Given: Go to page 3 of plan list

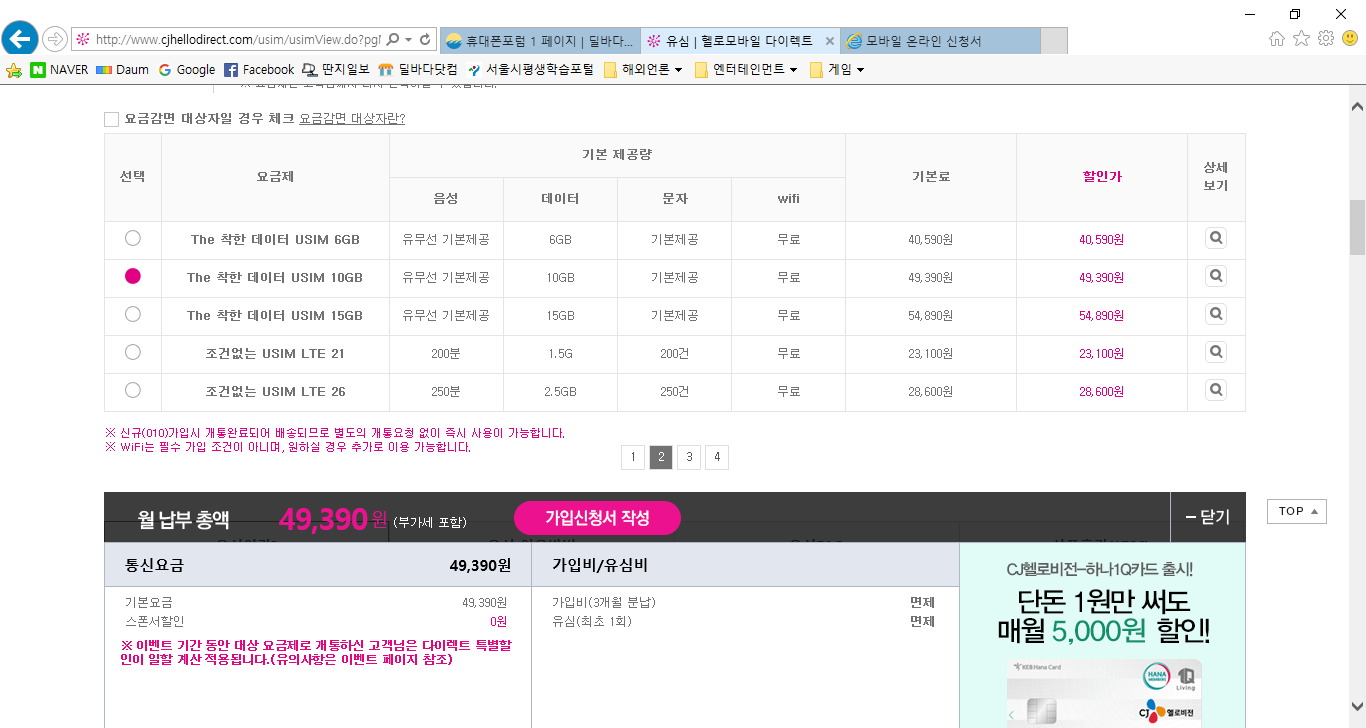Looking at the screenshot, I should [688, 458].
